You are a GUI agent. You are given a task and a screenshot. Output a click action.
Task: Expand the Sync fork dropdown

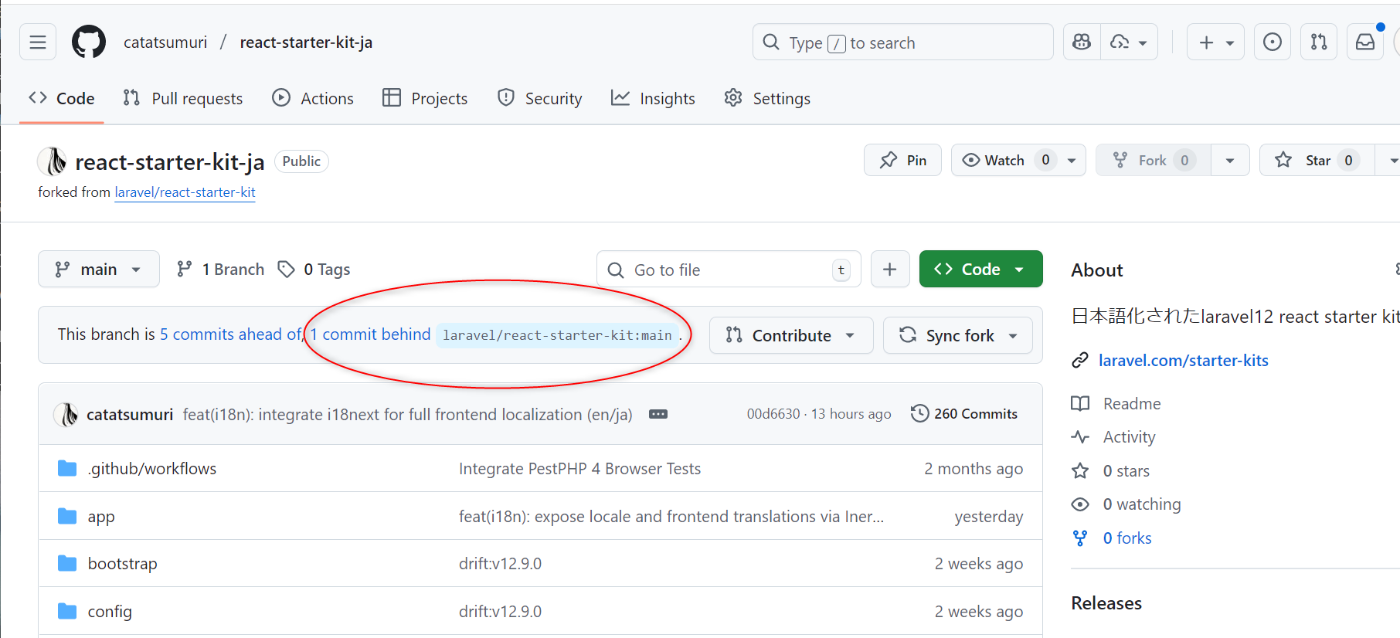point(958,335)
